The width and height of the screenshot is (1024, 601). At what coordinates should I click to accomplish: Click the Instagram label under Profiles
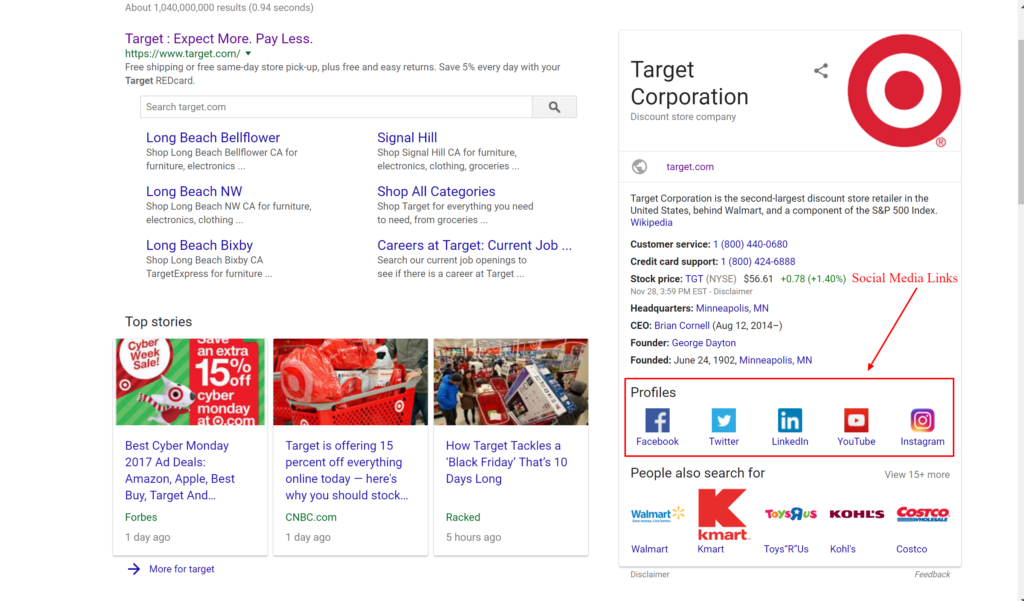click(x=922, y=442)
